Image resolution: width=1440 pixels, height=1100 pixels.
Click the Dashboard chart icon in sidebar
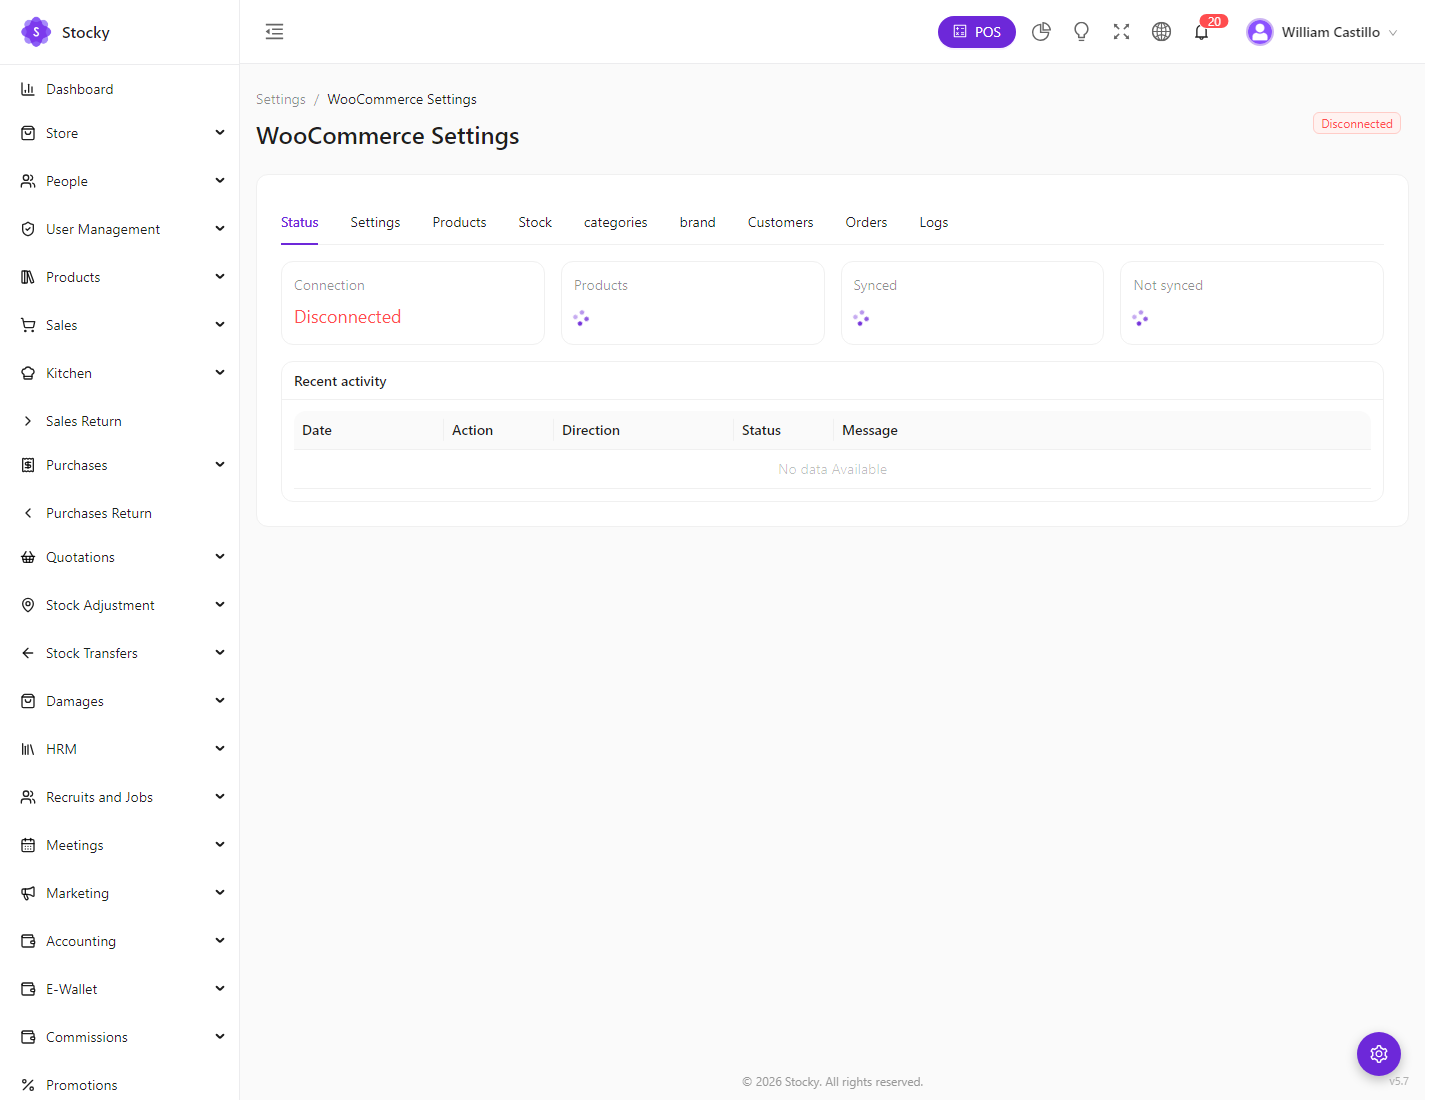point(28,89)
